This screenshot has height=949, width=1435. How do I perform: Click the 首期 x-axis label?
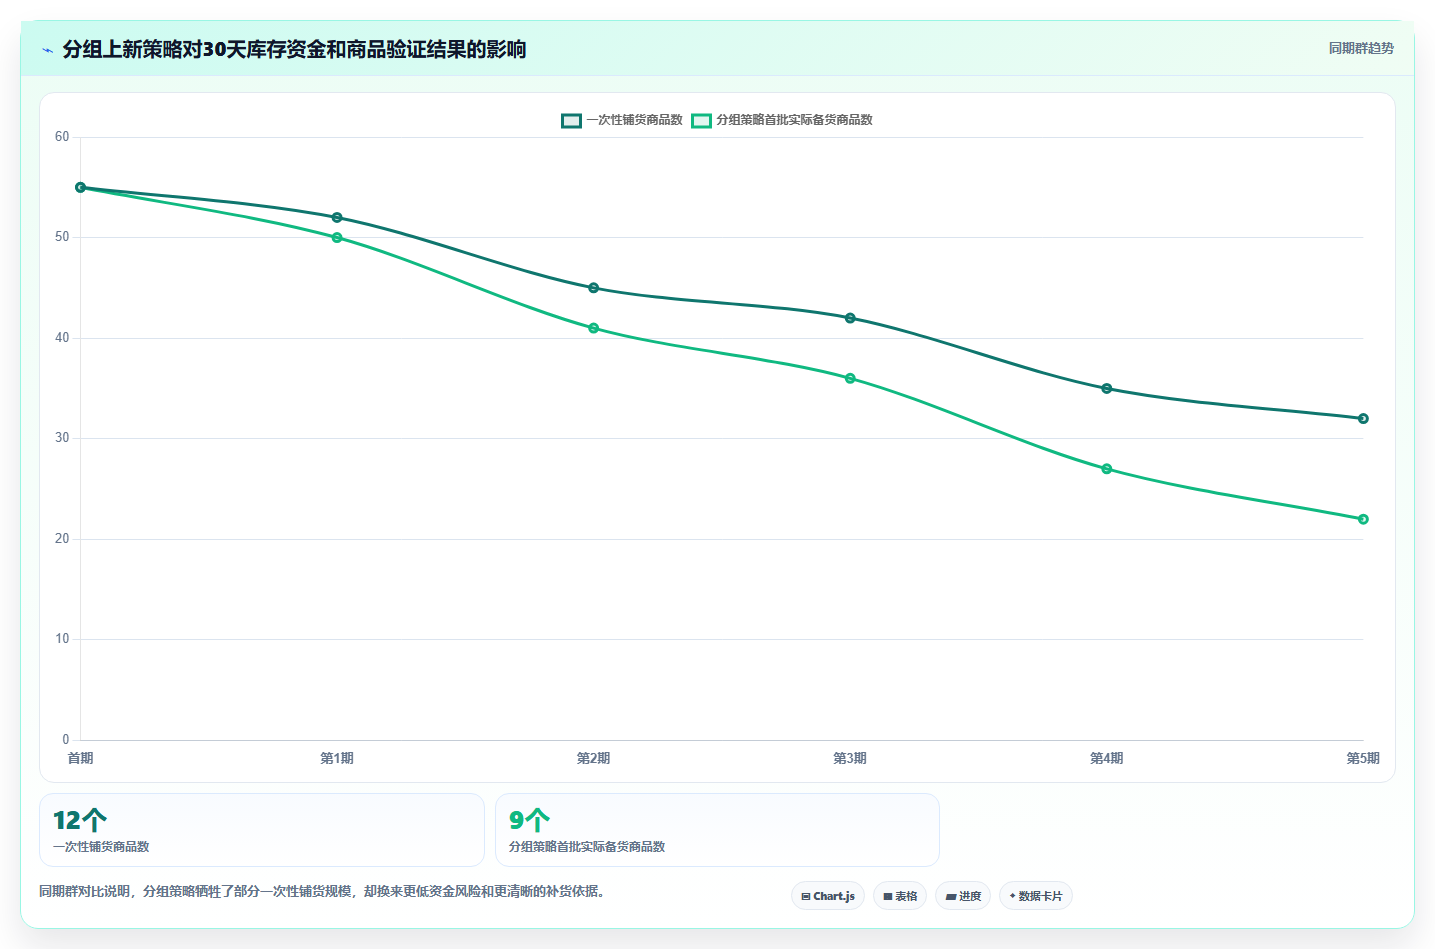click(x=81, y=758)
